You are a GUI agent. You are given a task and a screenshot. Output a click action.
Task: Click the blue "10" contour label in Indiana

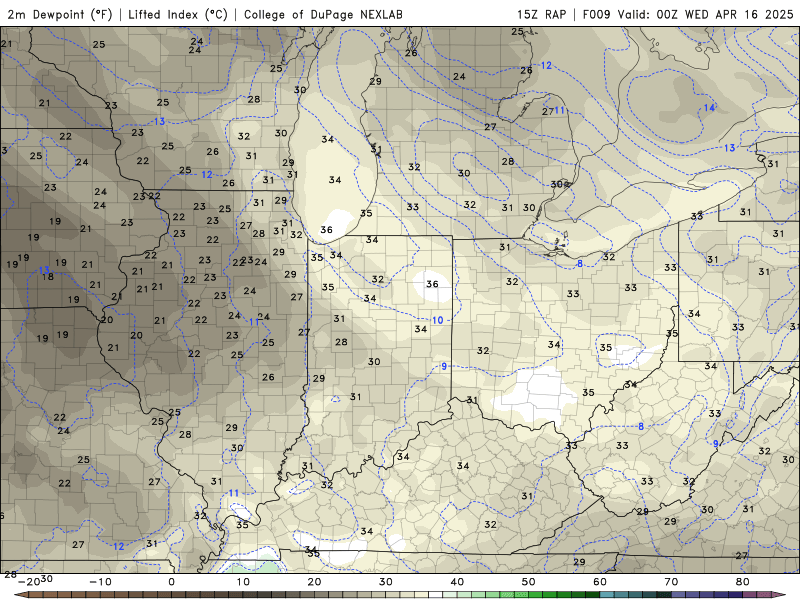click(x=437, y=320)
